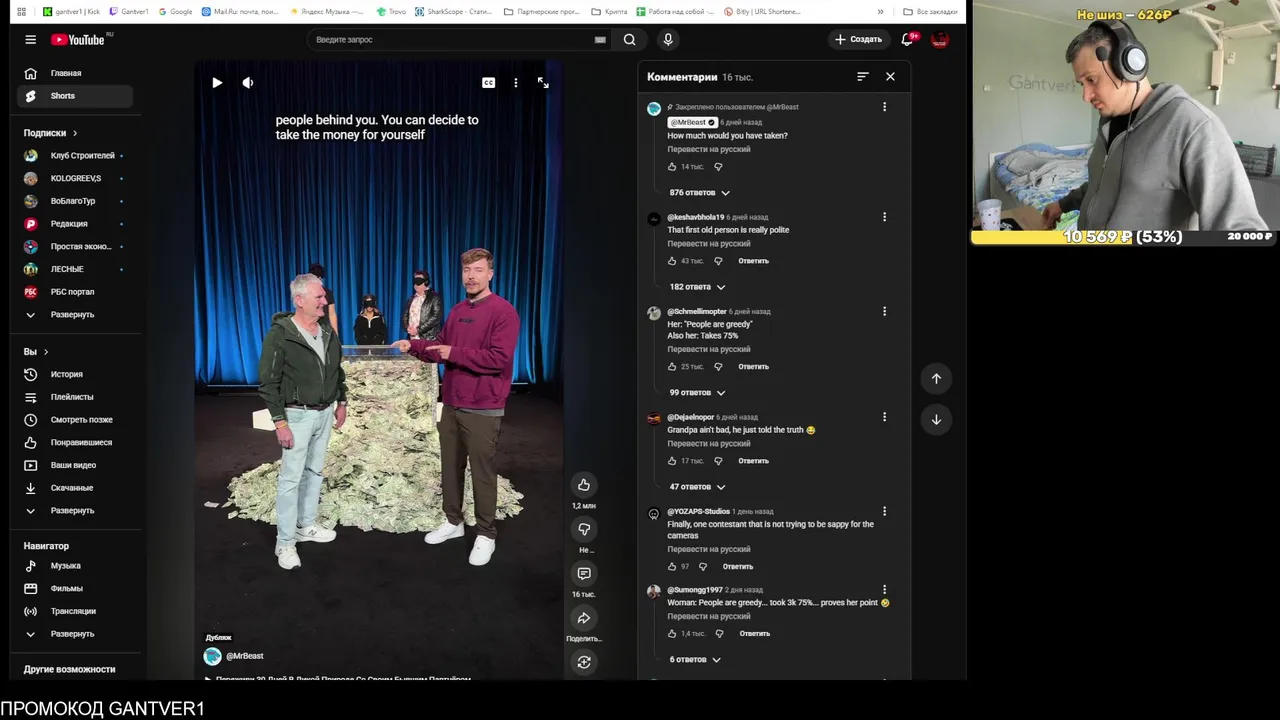The width and height of the screenshot is (1280, 720).
Task: Expand 47 replies under Dejaelnopor comment
Action: 698,487
